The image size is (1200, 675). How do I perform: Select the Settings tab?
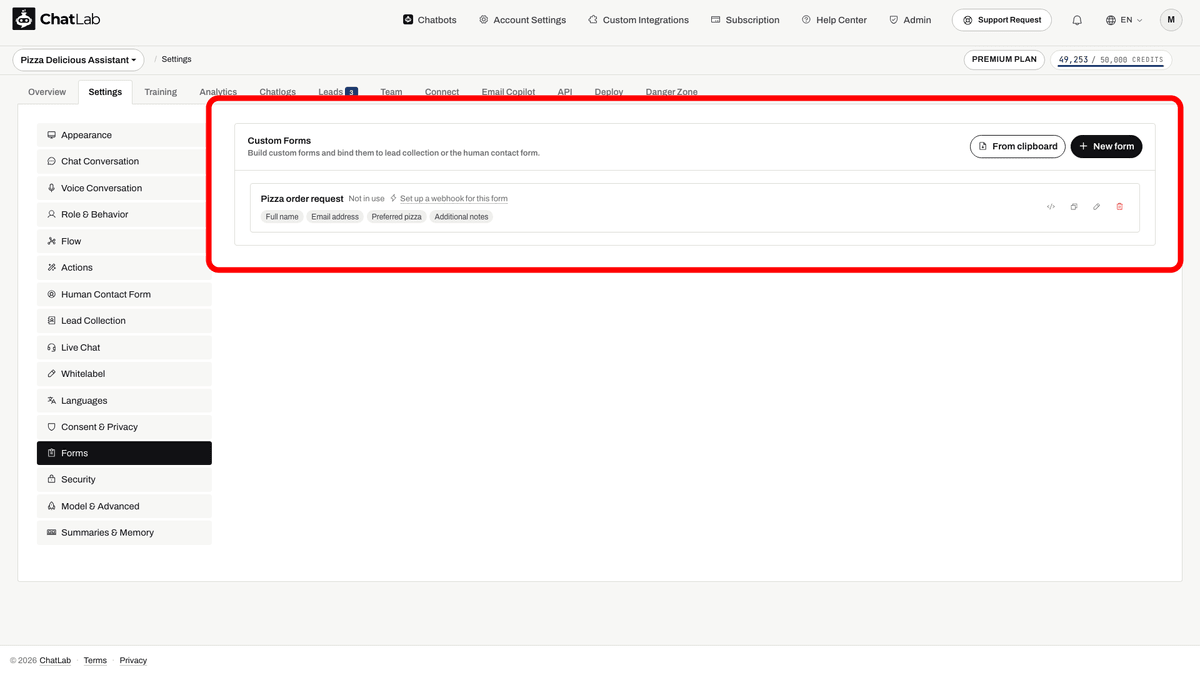[105, 92]
